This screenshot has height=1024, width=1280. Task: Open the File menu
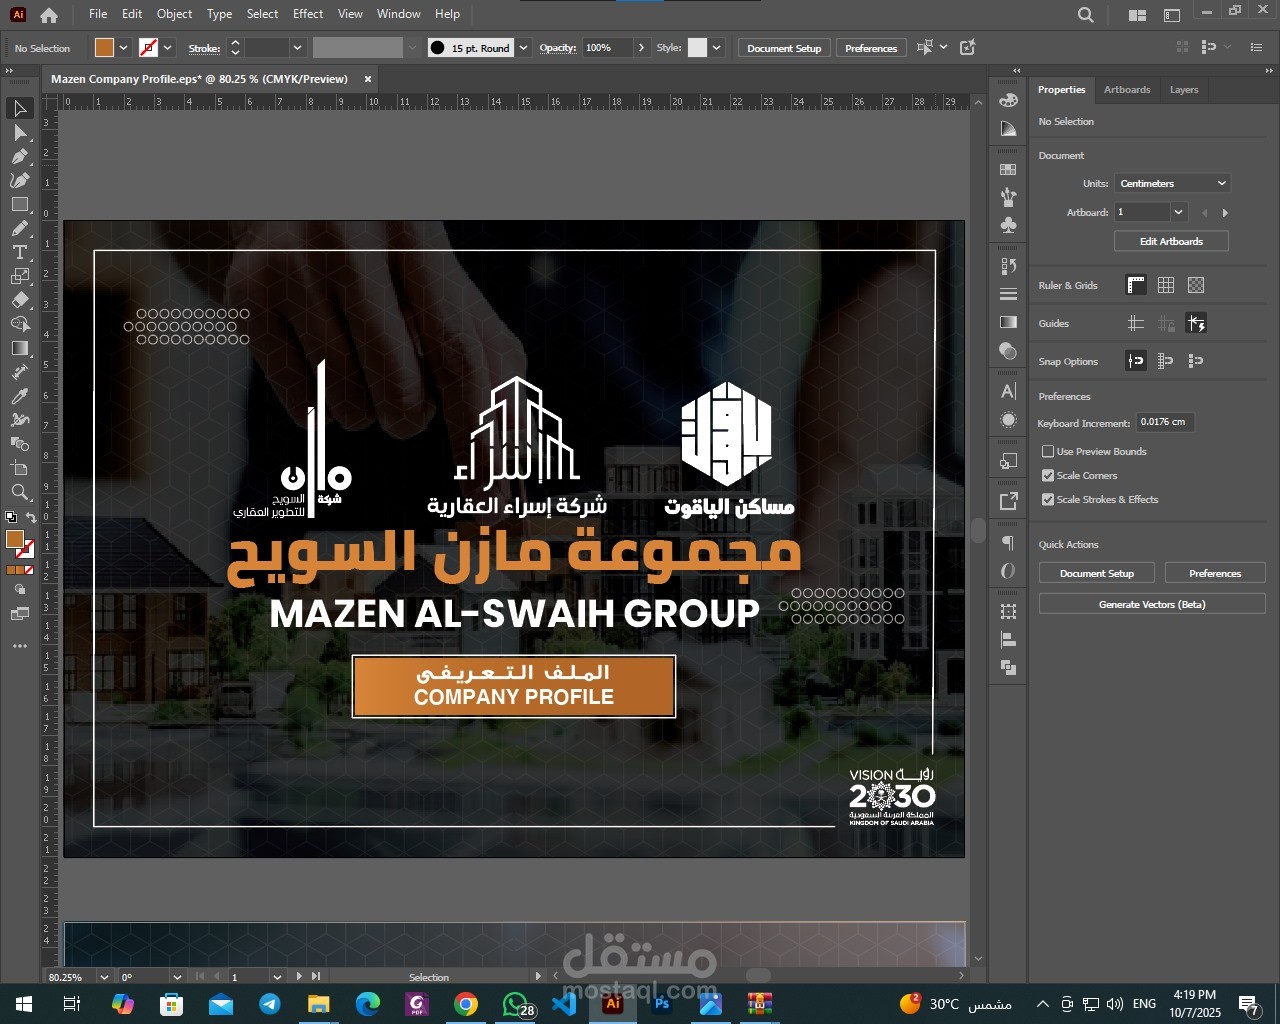click(x=98, y=14)
